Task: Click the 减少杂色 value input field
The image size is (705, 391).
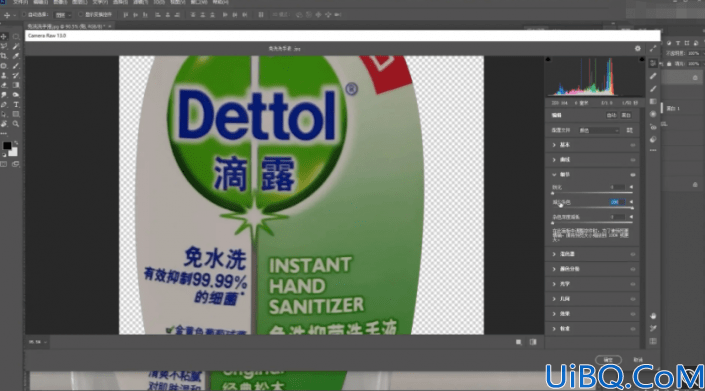Action: [x=616, y=202]
